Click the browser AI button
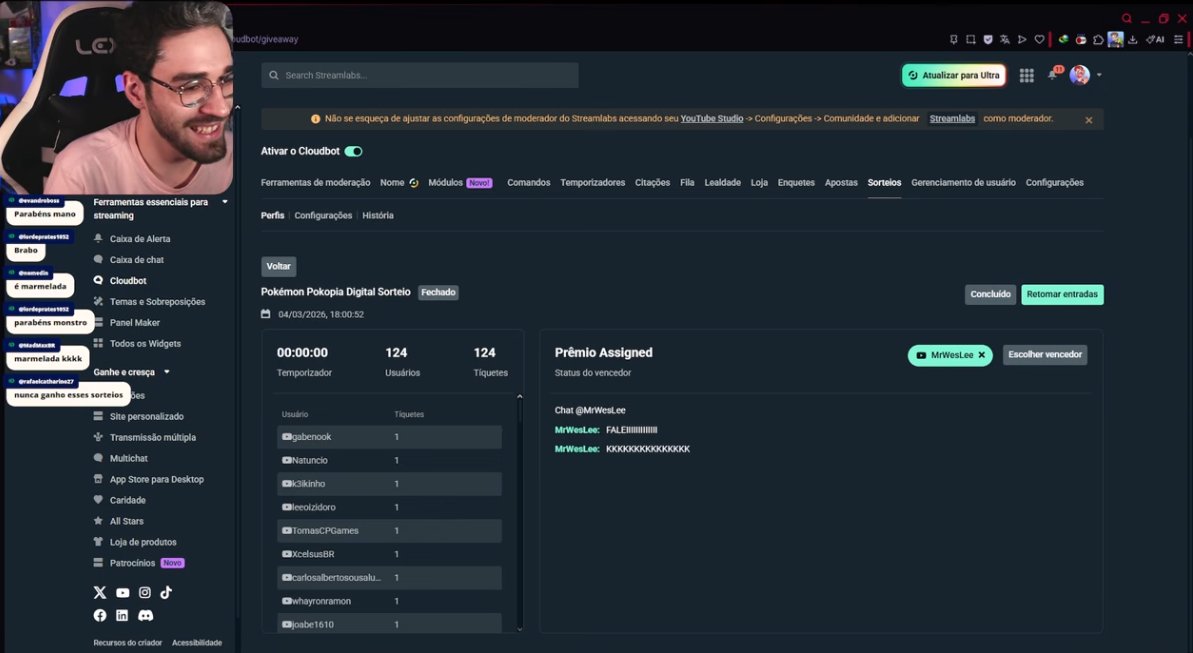This screenshot has height=653, width=1193. click(x=1156, y=40)
